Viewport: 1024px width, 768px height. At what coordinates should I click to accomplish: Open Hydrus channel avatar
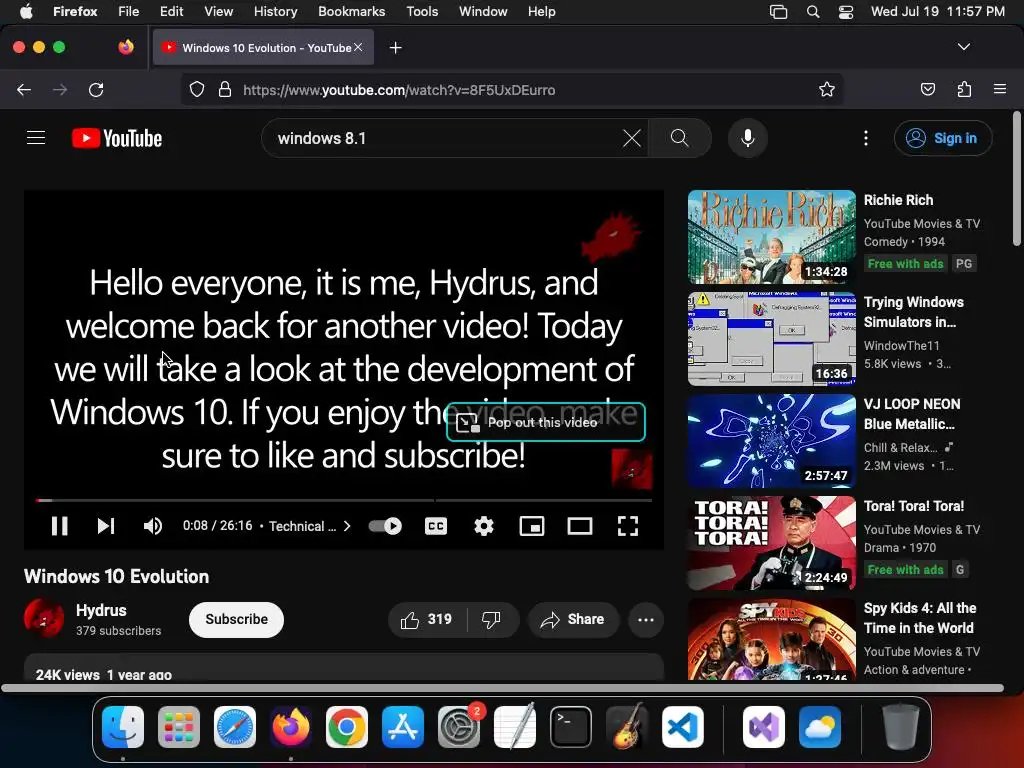[44, 618]
